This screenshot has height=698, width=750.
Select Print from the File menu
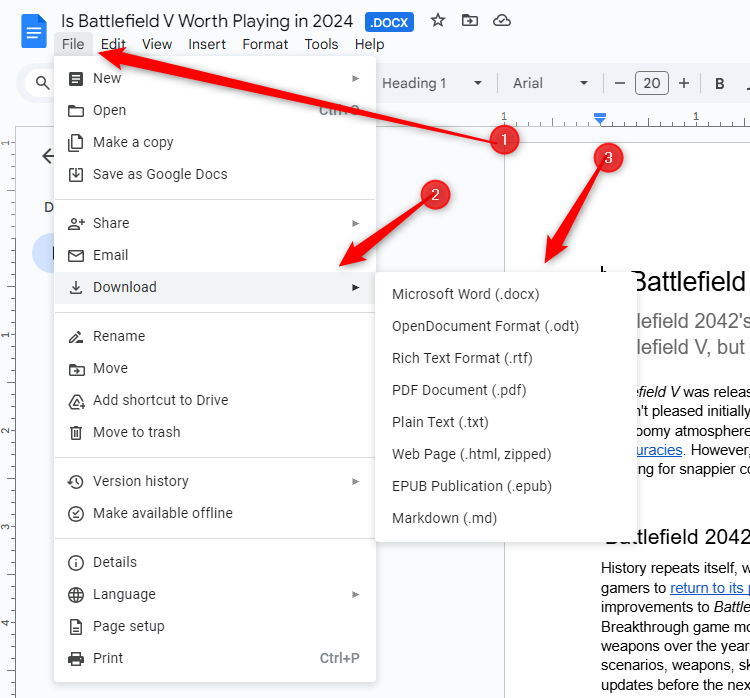pos(215,658)
